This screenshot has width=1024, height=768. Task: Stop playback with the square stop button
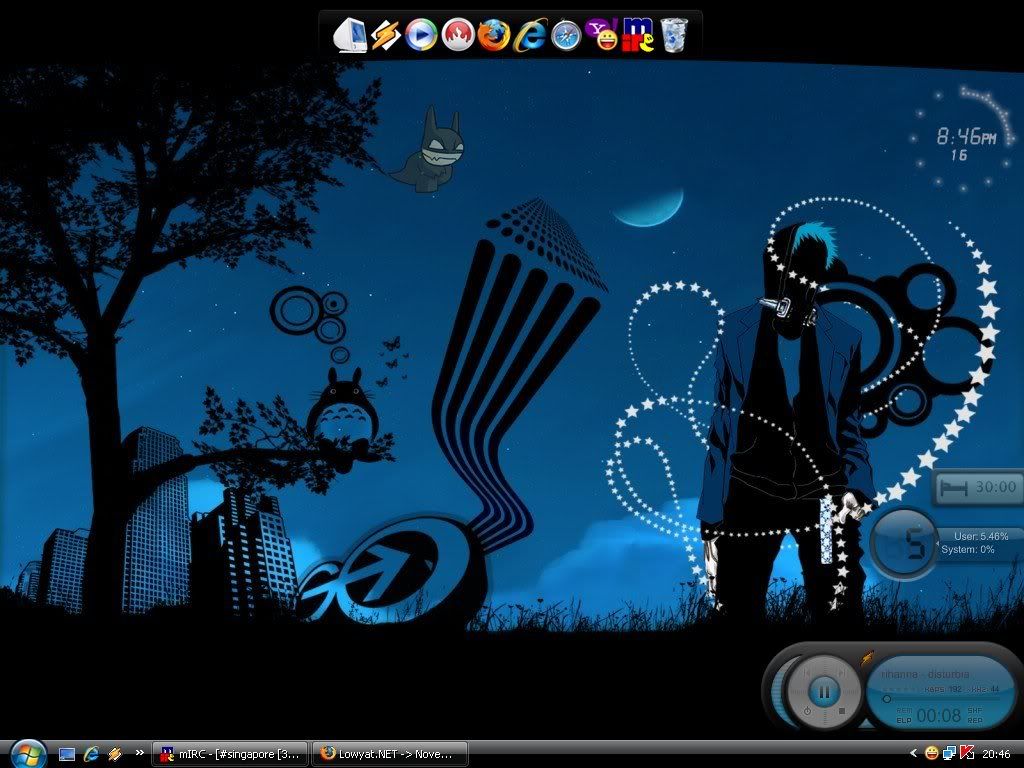(x=842, y=711)
